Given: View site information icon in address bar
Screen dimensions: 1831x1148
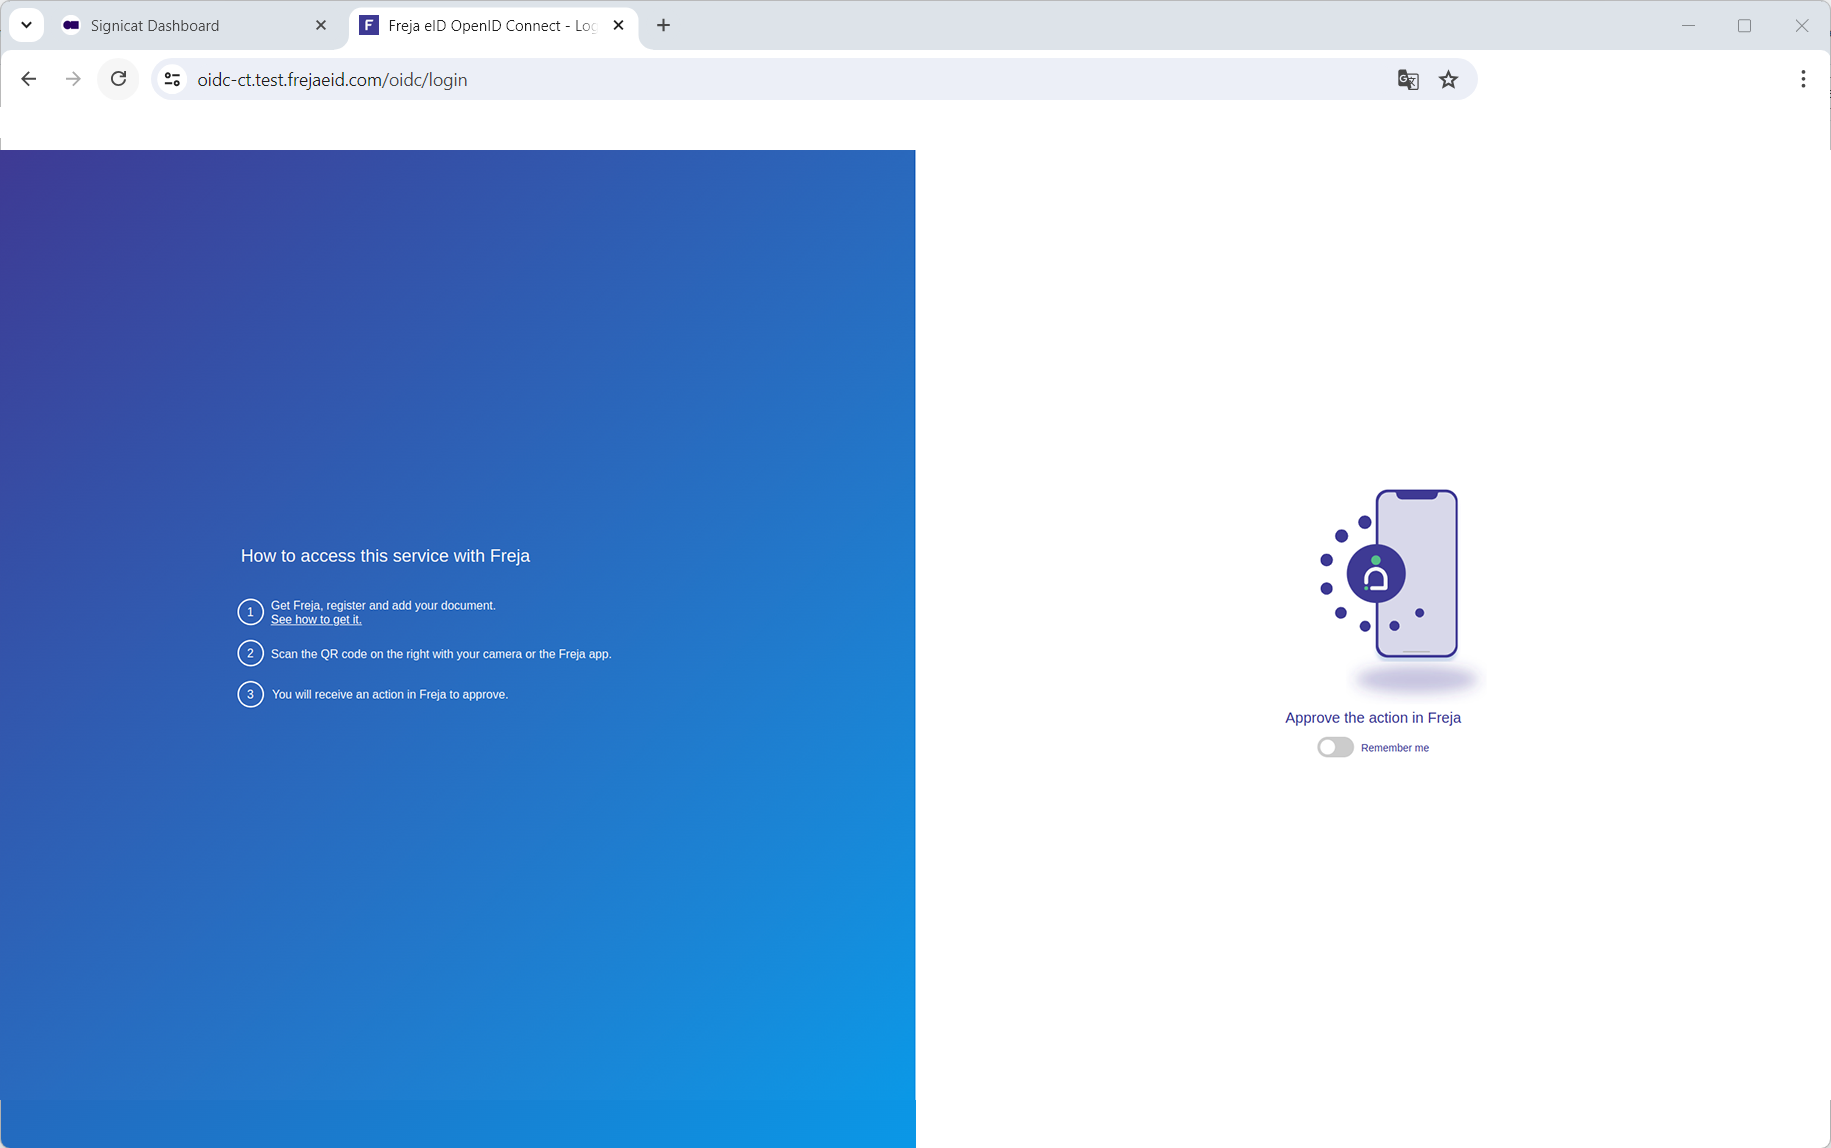Looking at the screenshot, I should 172,79.
